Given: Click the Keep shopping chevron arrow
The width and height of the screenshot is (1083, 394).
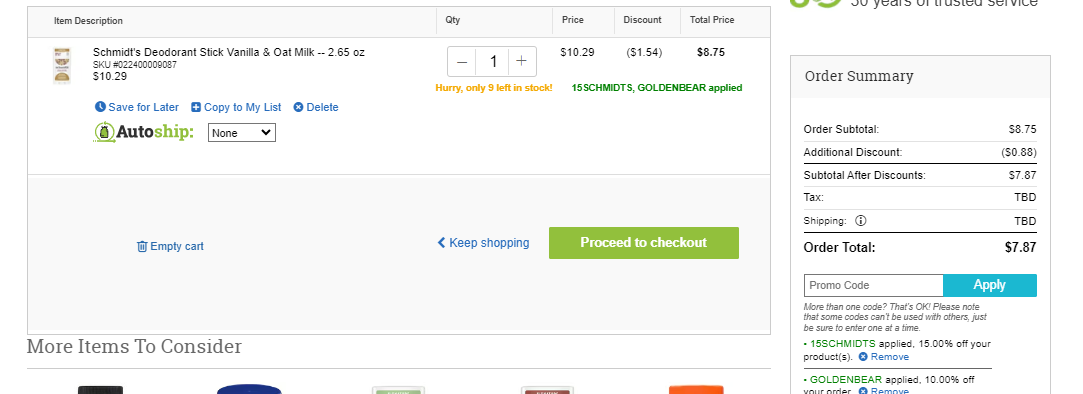Looking at the screenshot, I should click(441, 243).
